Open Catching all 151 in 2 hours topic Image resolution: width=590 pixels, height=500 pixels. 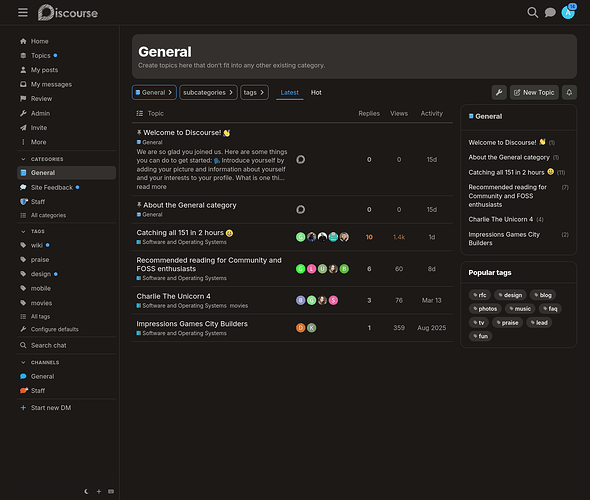[180, 233]
